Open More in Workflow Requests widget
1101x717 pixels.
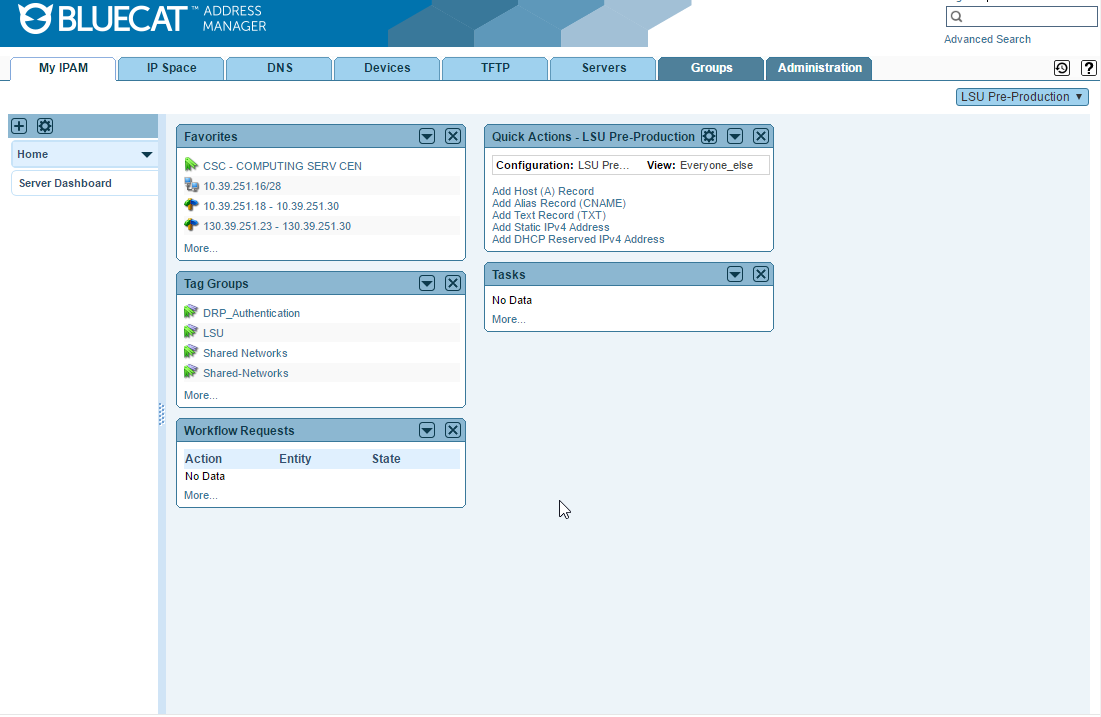201,495
